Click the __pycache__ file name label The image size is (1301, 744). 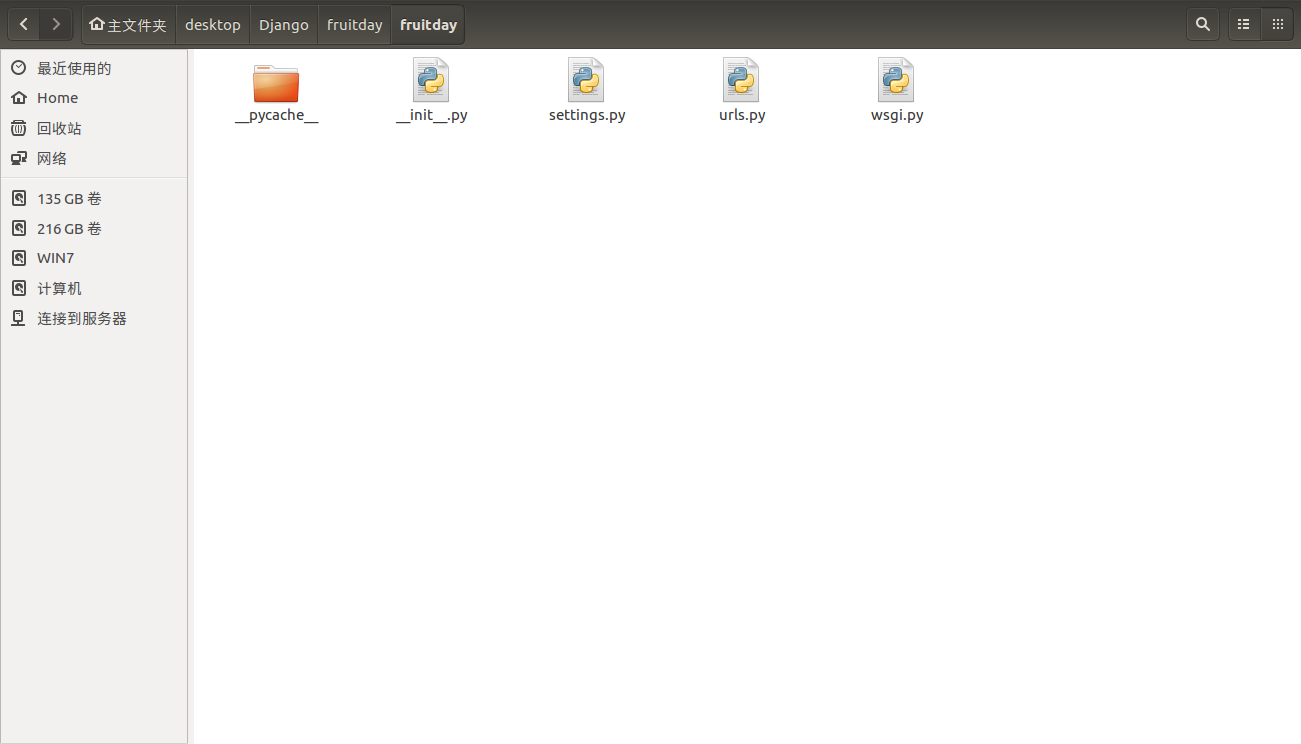click(x=276, y=115)
